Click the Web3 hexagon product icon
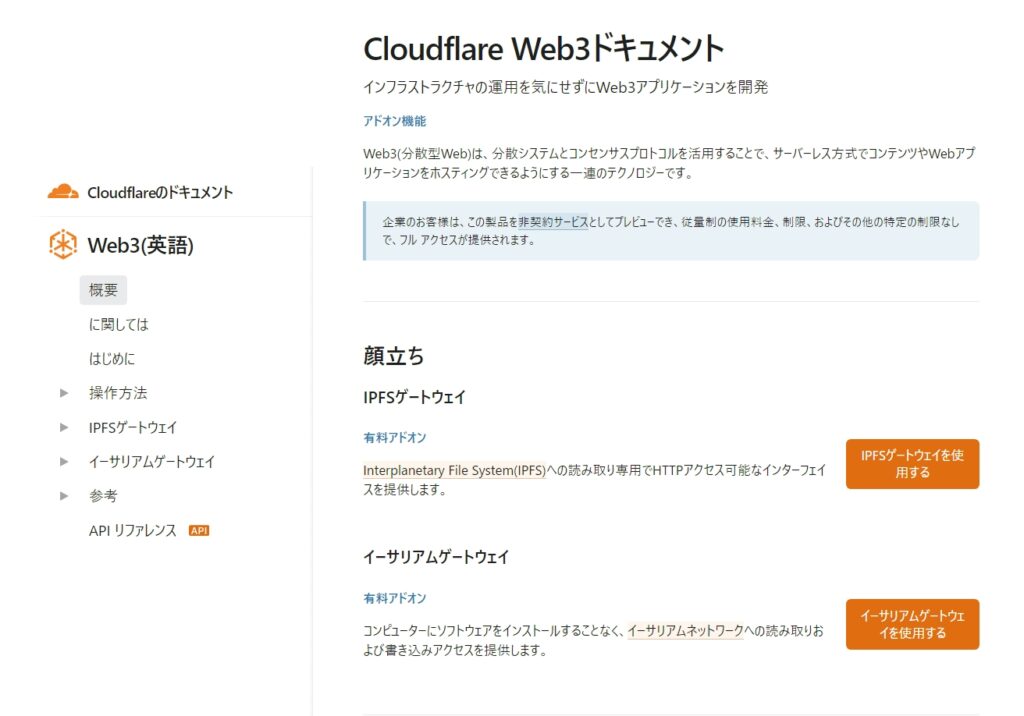The image size is (1024, 716). 63,245
